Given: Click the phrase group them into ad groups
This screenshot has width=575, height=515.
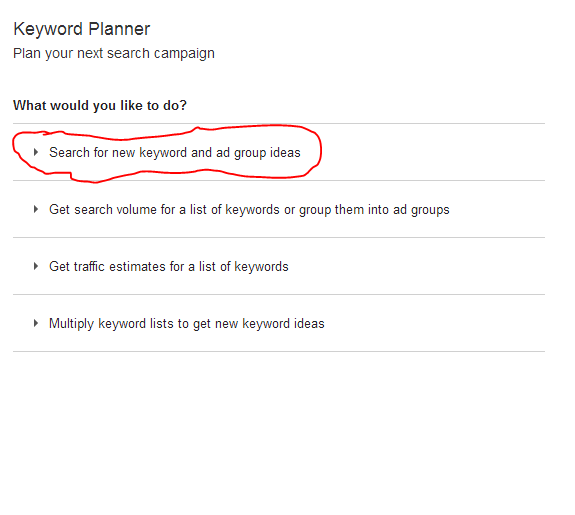Looking at the screenshot, I should point(374,210).
